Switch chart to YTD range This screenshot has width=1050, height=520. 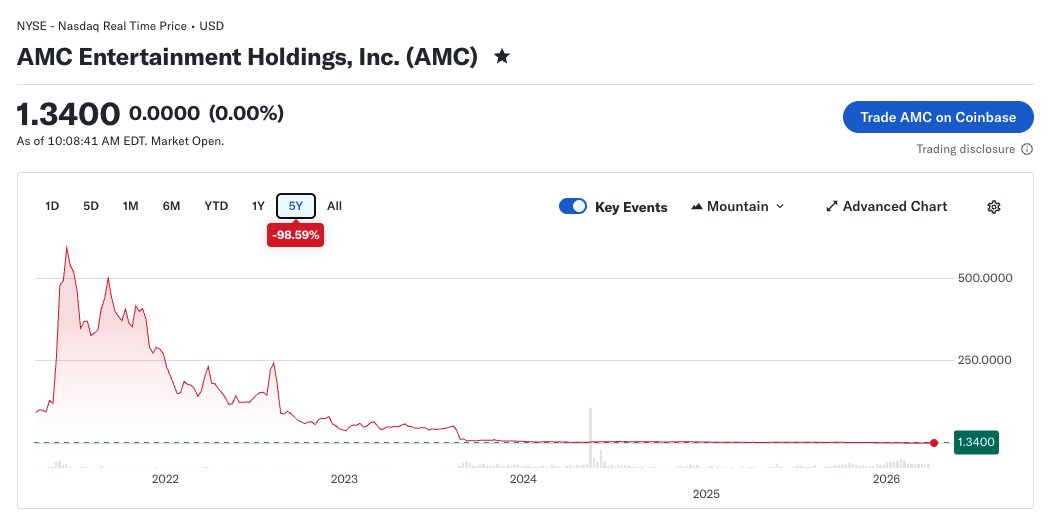coord(216,207)
